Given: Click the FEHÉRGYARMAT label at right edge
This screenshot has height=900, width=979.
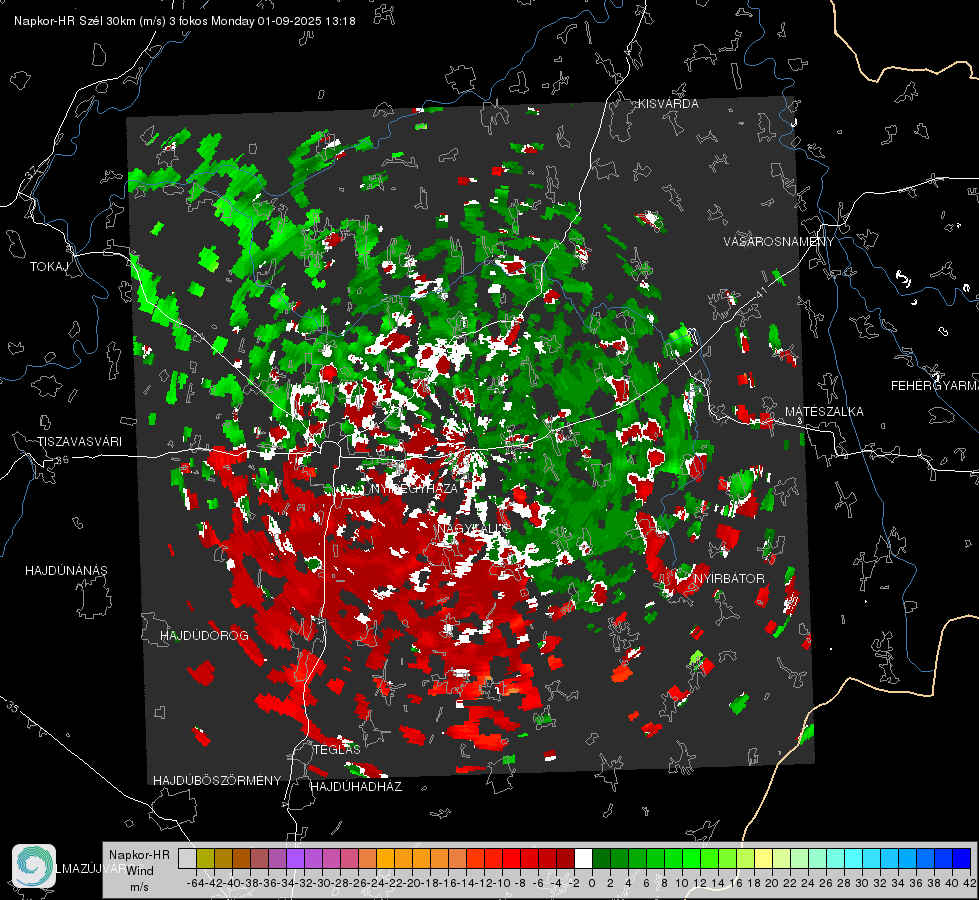Looking at the screenshot, I should [x=935, y=386].
